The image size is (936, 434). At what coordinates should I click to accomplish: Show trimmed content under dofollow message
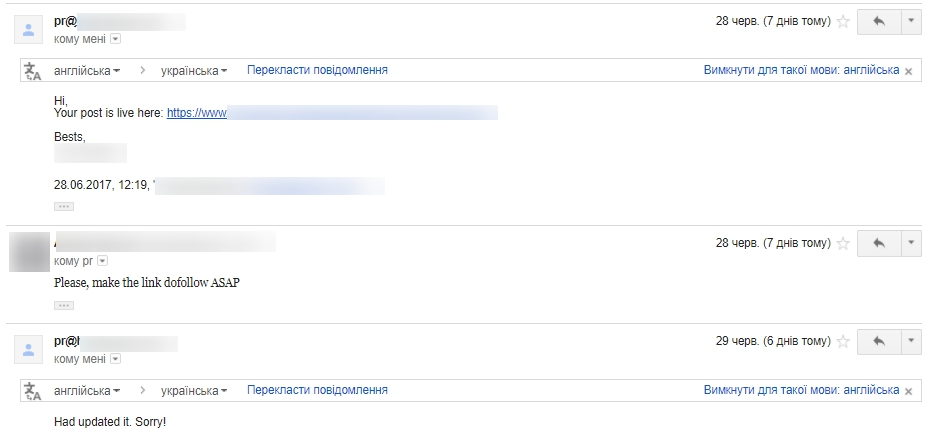tap(64, 305)
